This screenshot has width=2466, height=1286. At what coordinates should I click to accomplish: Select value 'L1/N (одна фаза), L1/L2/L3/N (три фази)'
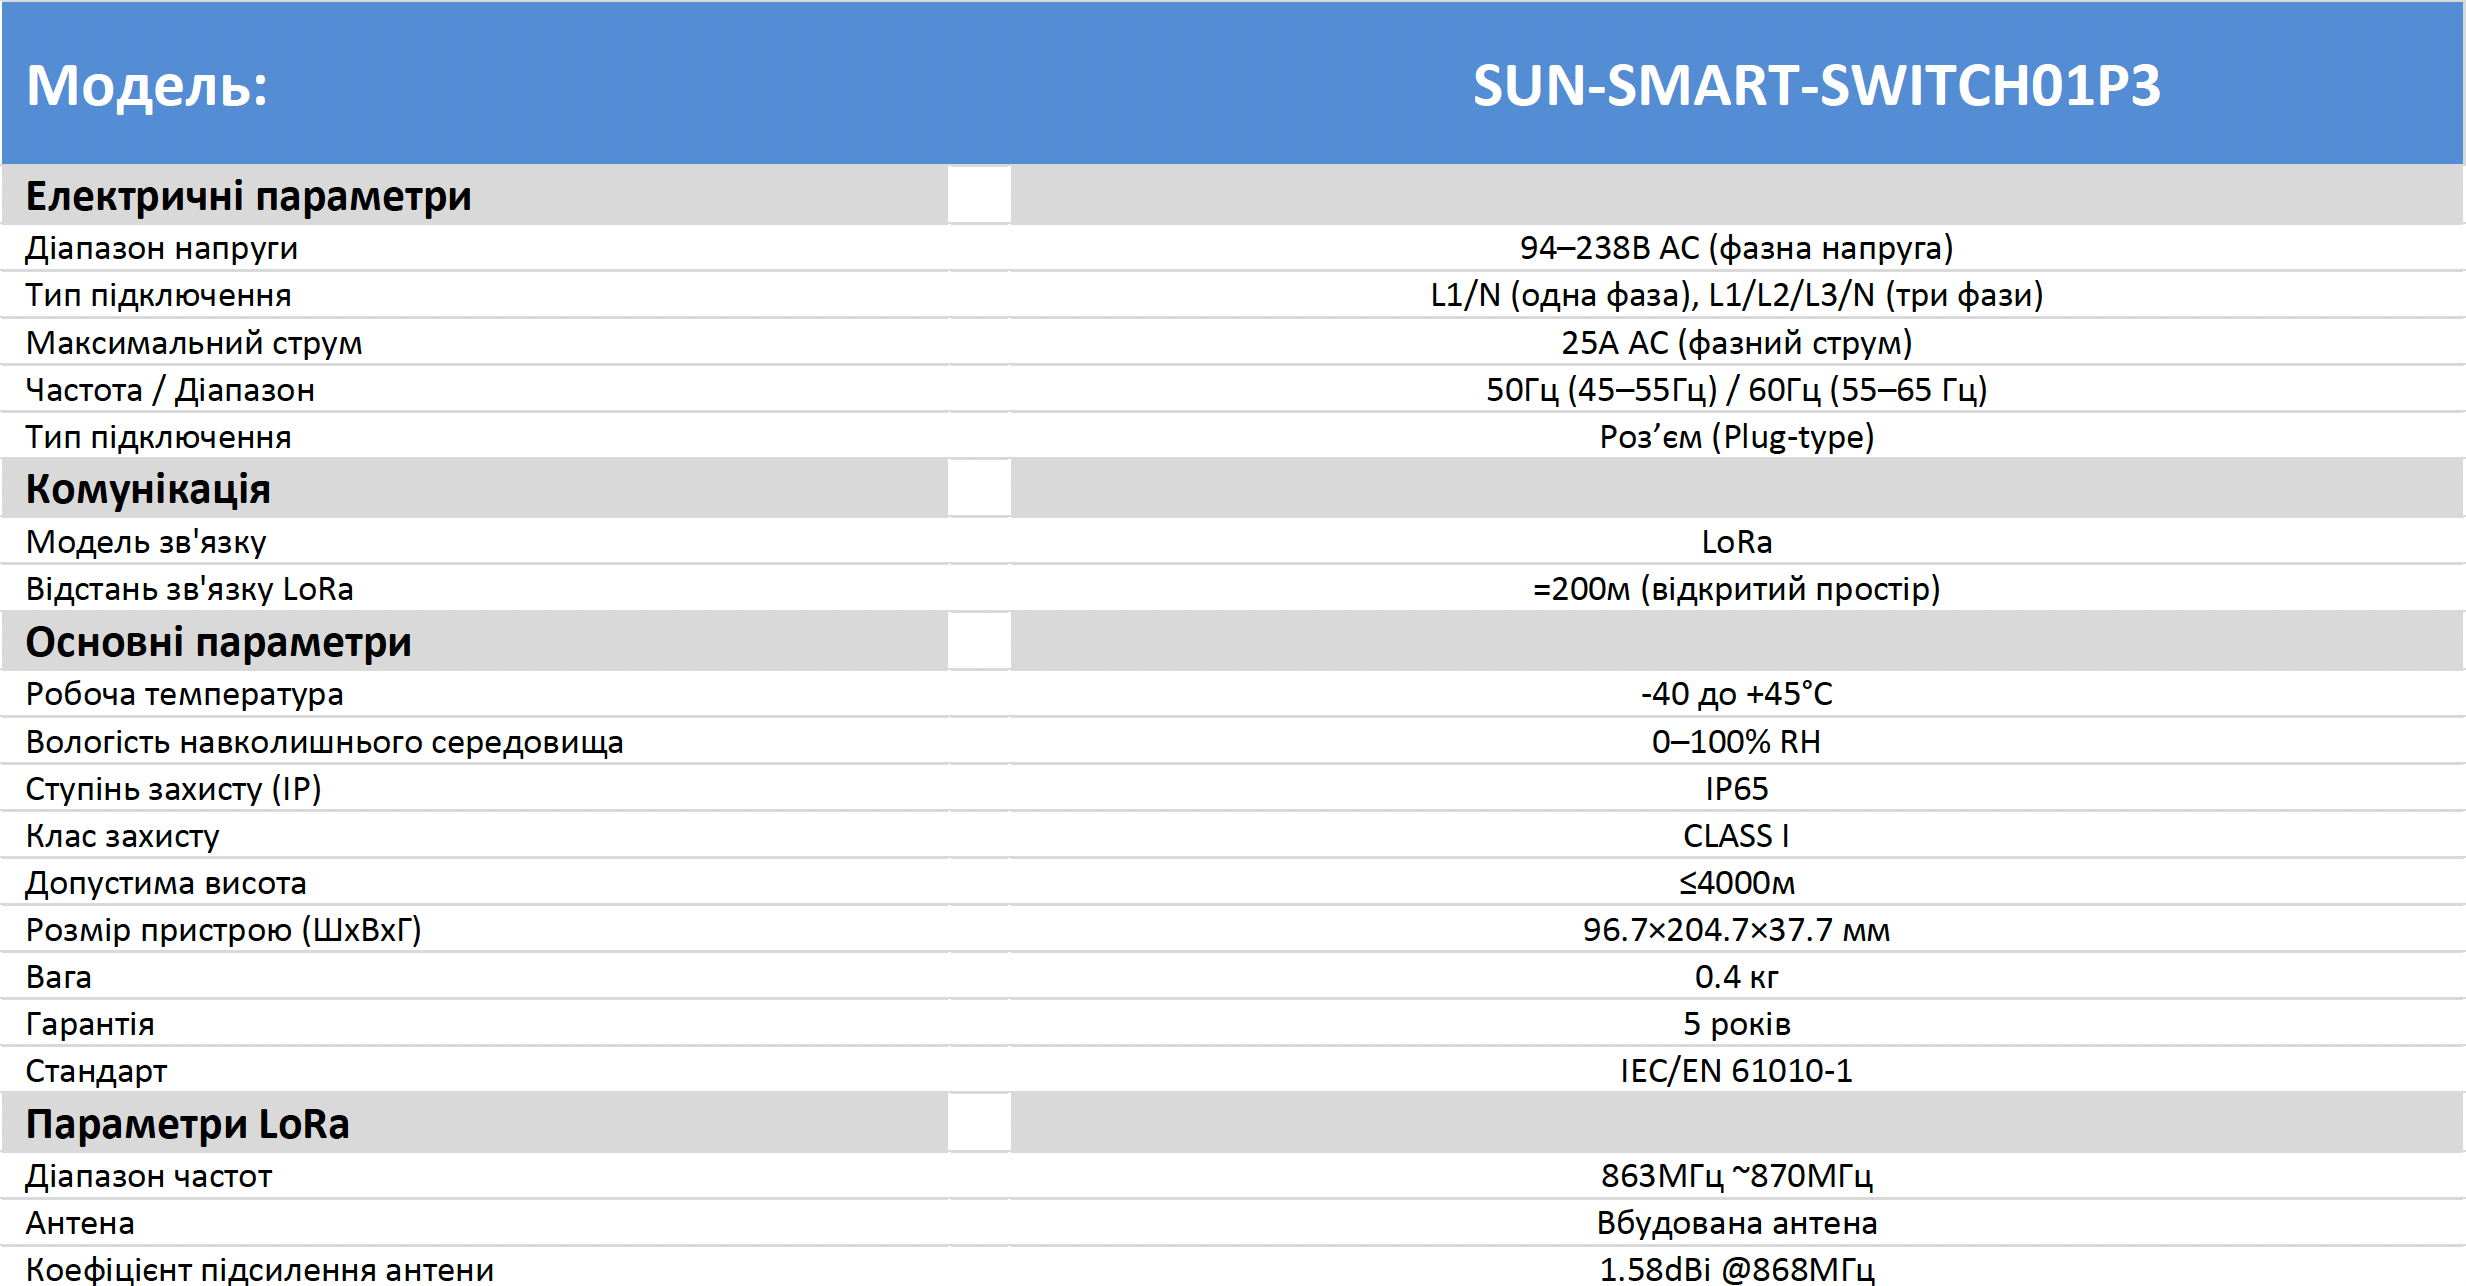click(x=1736, y=295)
